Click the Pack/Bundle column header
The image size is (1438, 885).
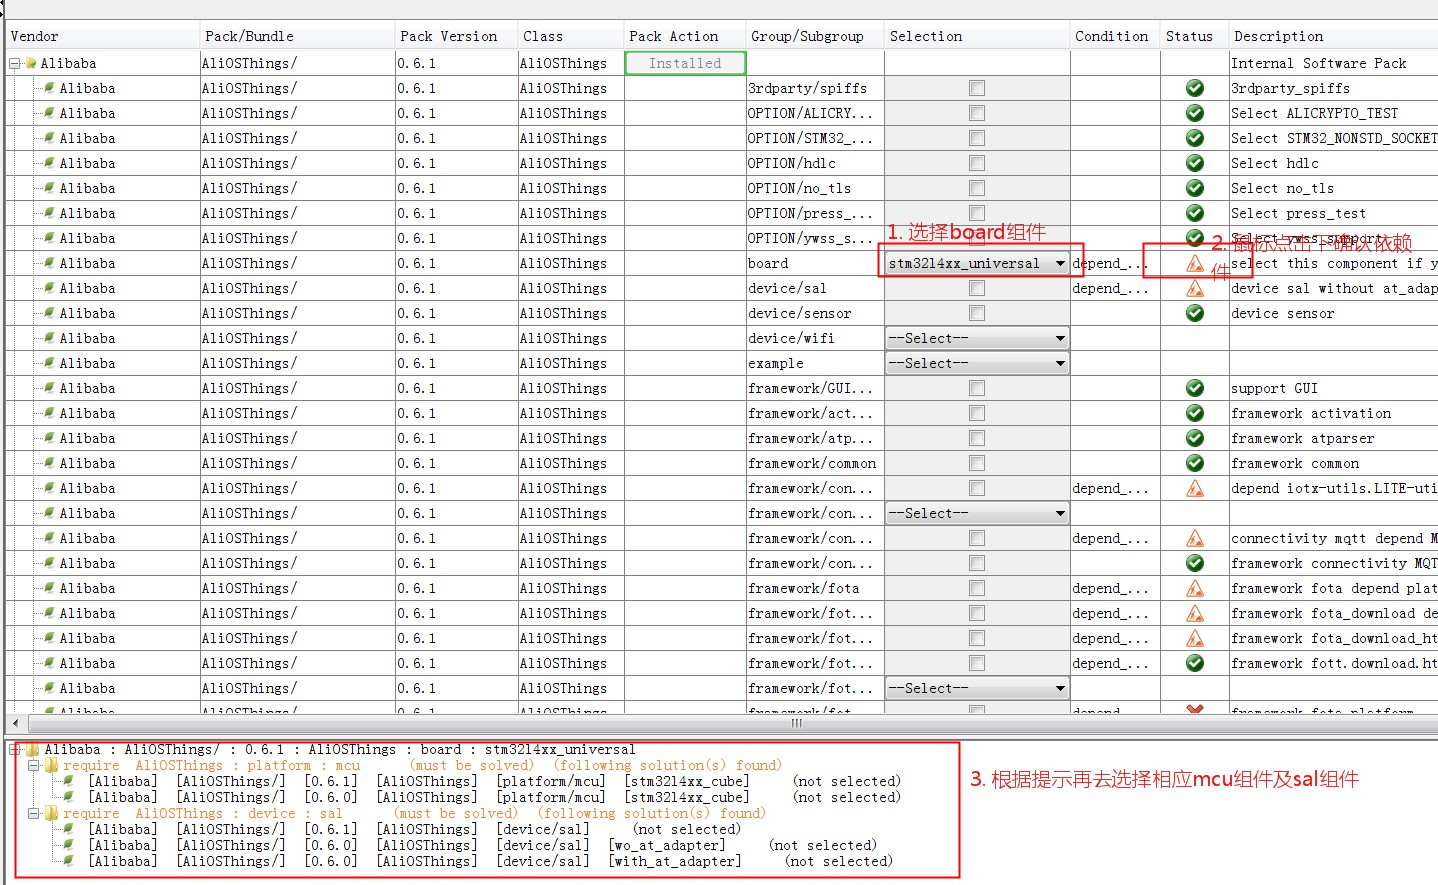(297, 36)
